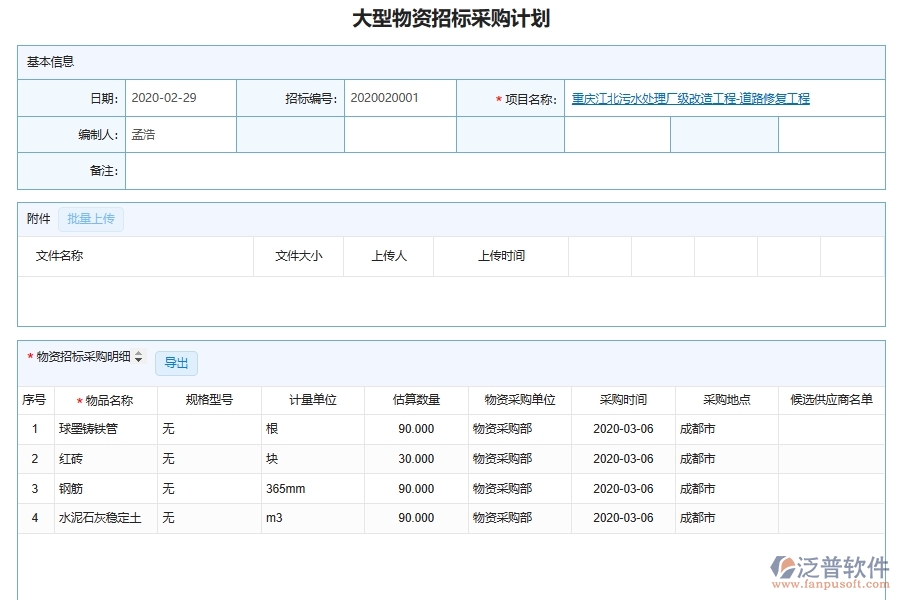The width and height of the screenshot is (900, 600).
Task: Click the 招标编号 field showing 2020020001
Action: click(x=398, y=98)
